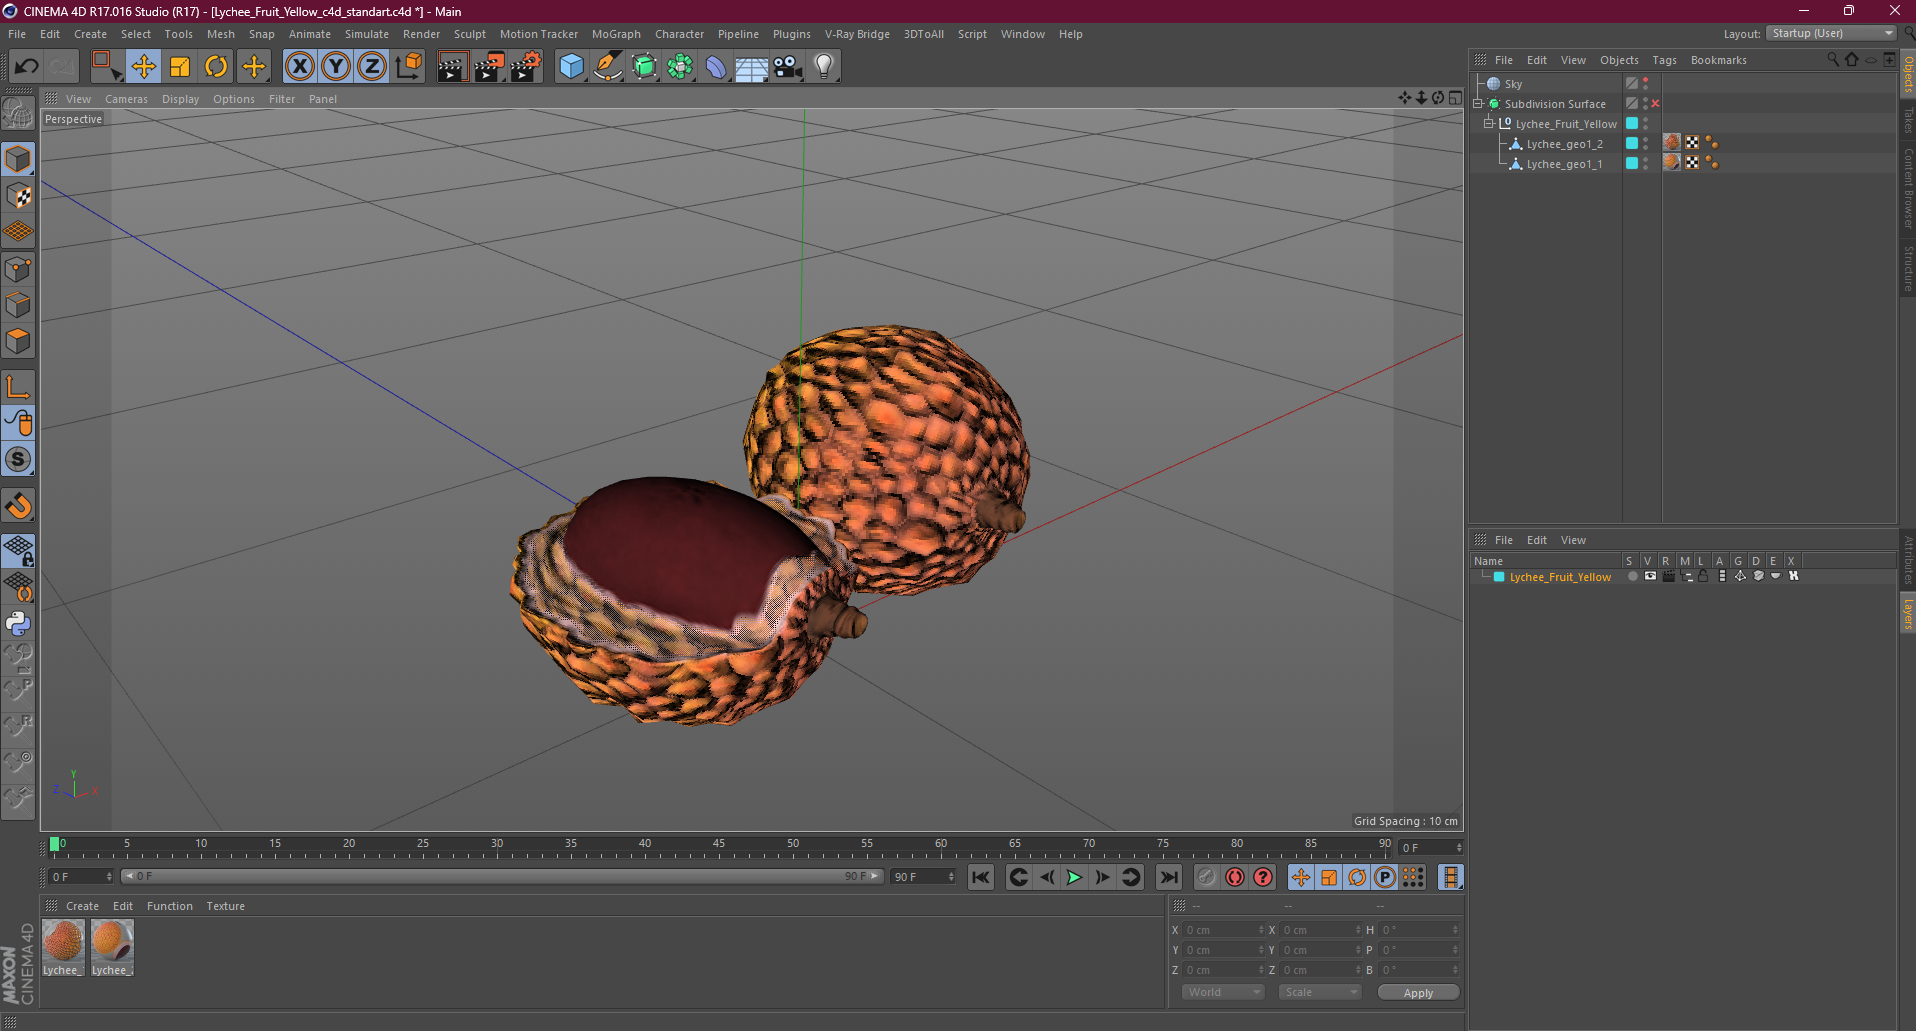
Task: Open Python script icon in sidebar
Action: (18, 623)
